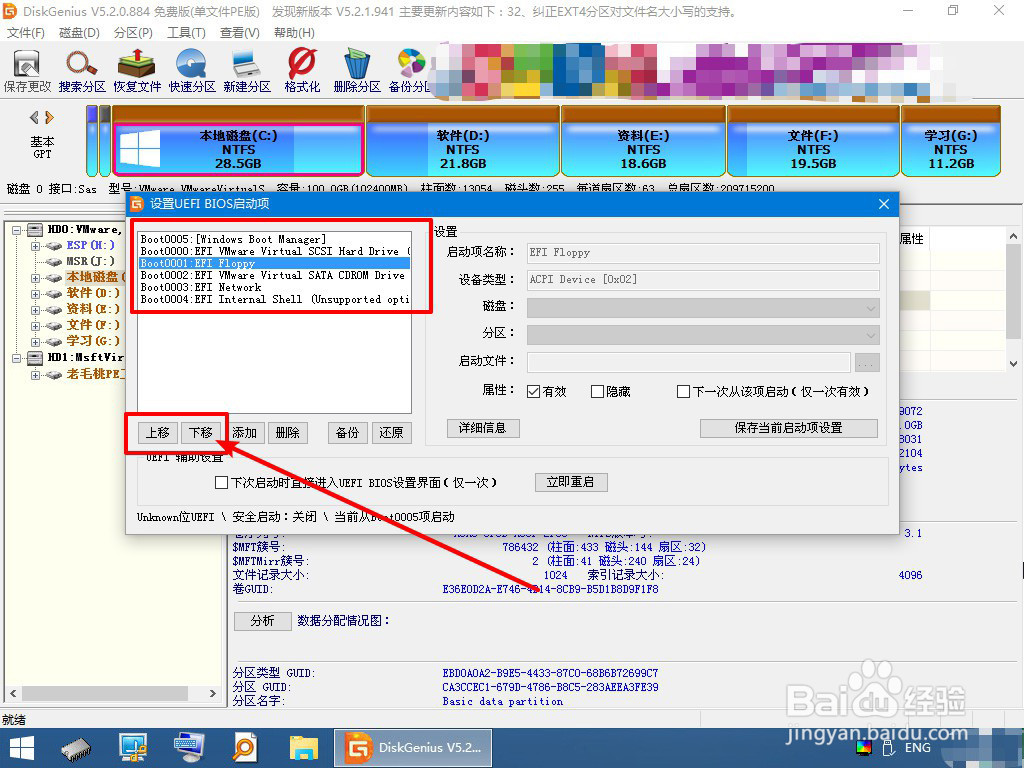Viewport: 1024px width, 768px height.
Task: Click the 分析 (analyze) button
Action: 263,620
